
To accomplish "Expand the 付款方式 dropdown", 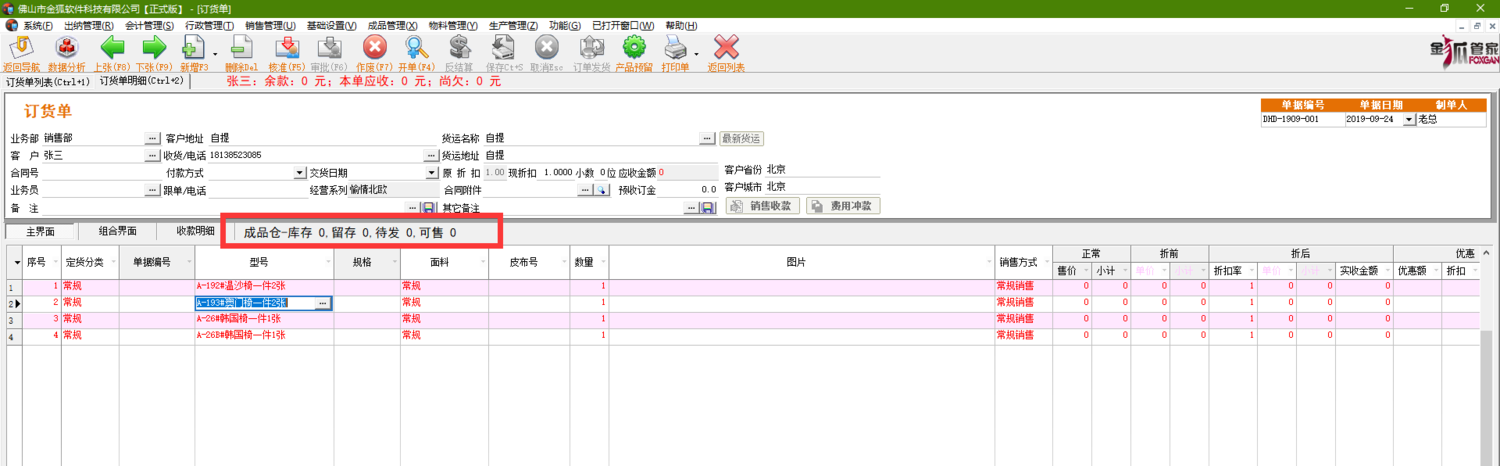I will click(300, 173).
